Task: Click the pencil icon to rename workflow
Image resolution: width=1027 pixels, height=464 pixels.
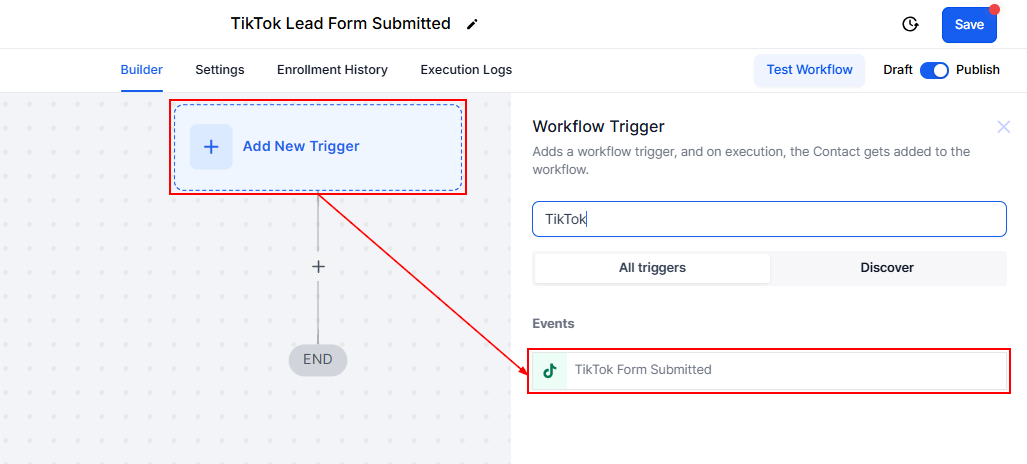Action: 472,24
